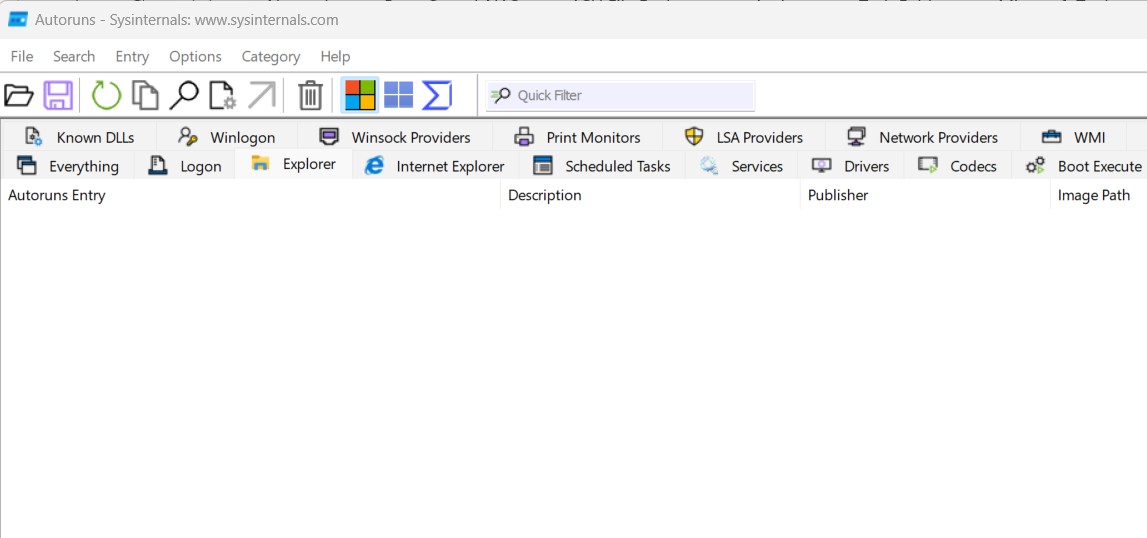Switch to the LSA Providers tab
This screenshot has height=538, width=1147.
tap(743, 137)
